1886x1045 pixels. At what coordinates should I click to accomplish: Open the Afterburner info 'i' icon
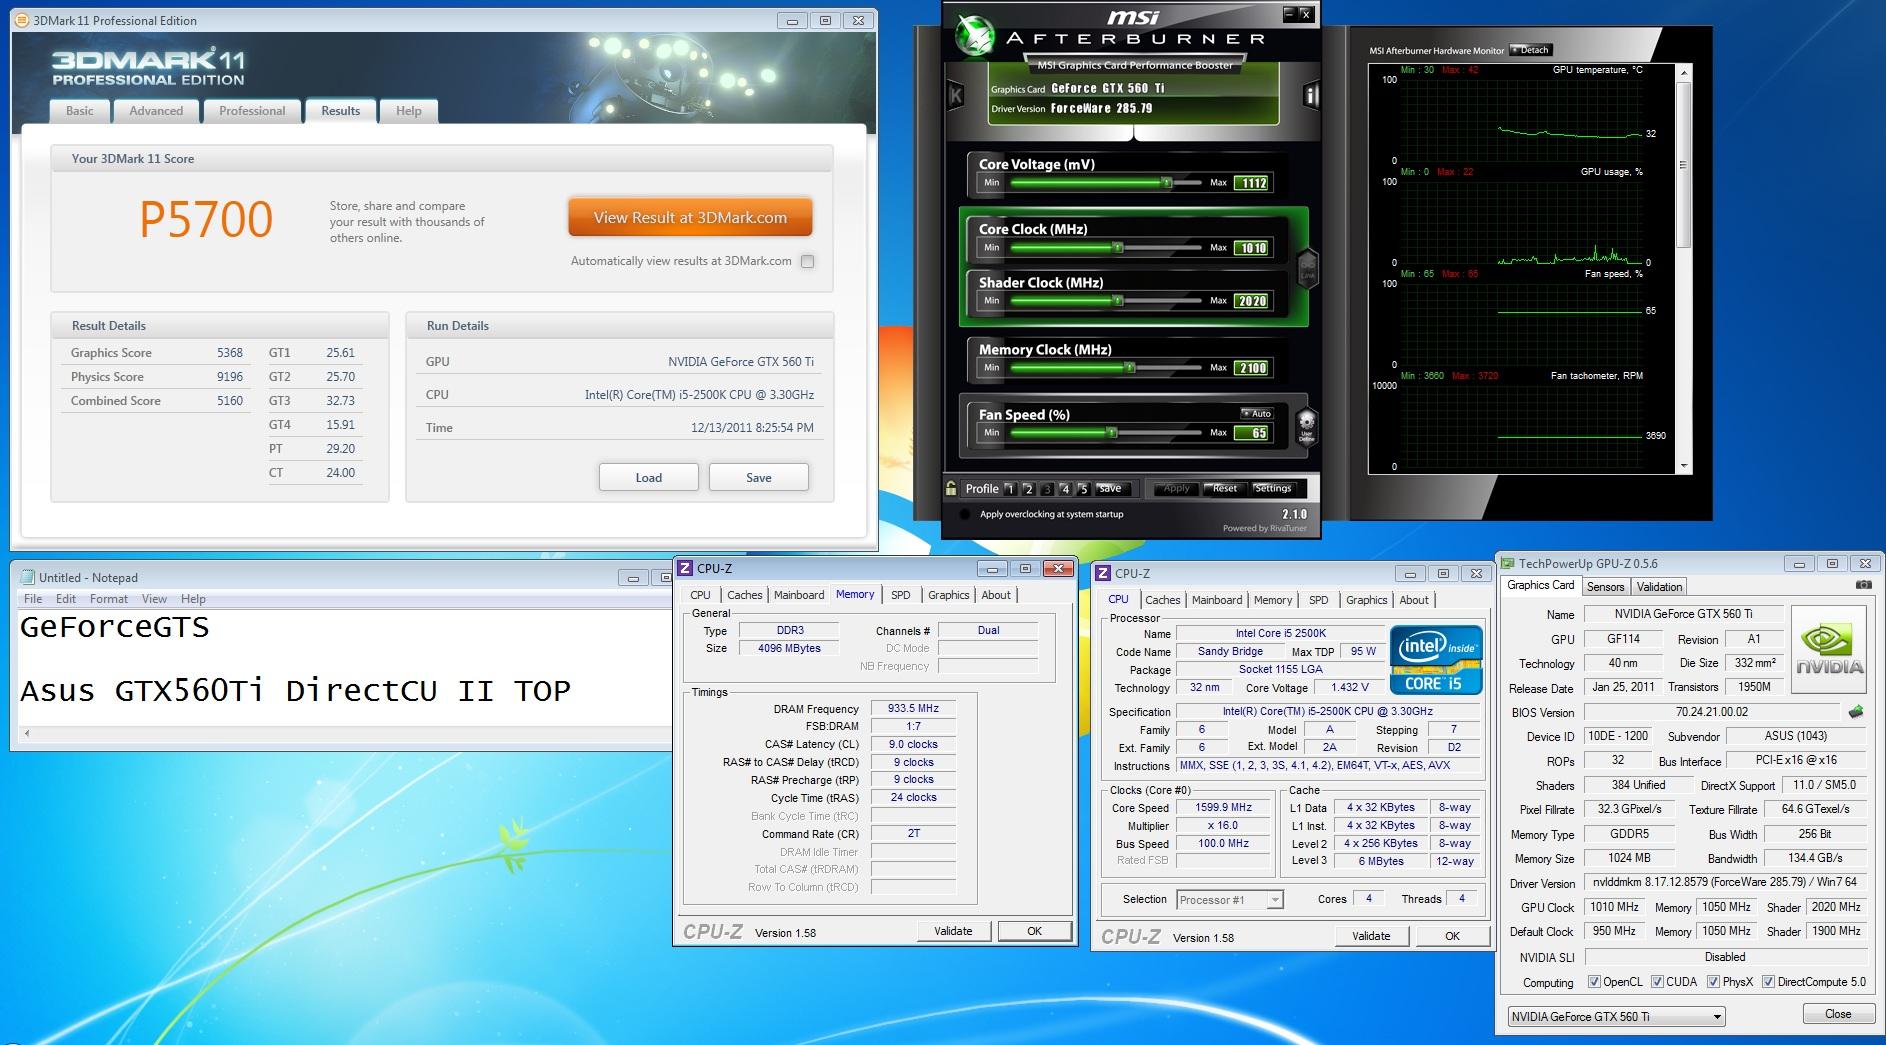1311,95
